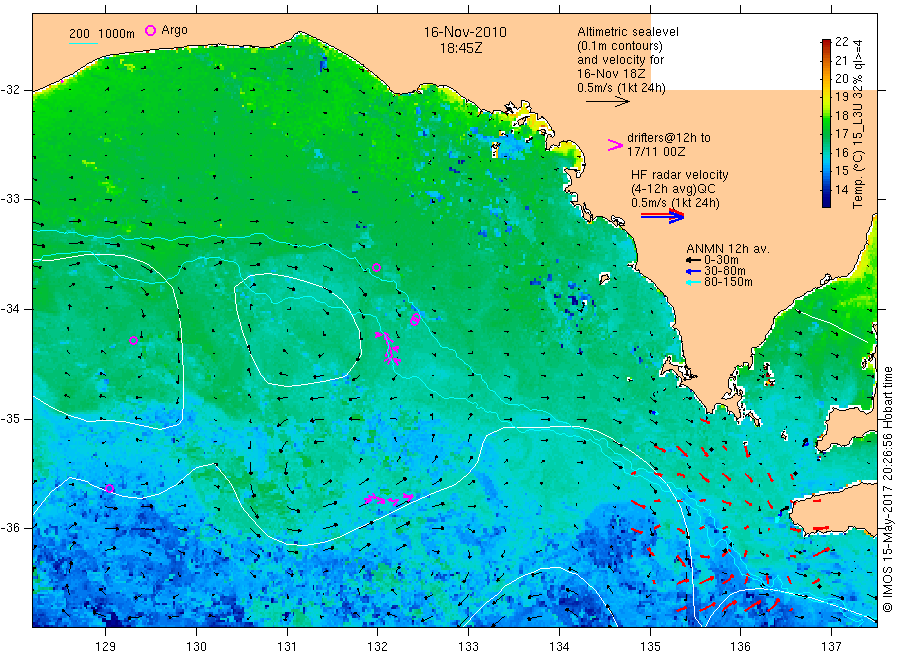This screenshot has height=660, width=900.
Task: Click latitude axis label -35
Action: click(10, 418)
